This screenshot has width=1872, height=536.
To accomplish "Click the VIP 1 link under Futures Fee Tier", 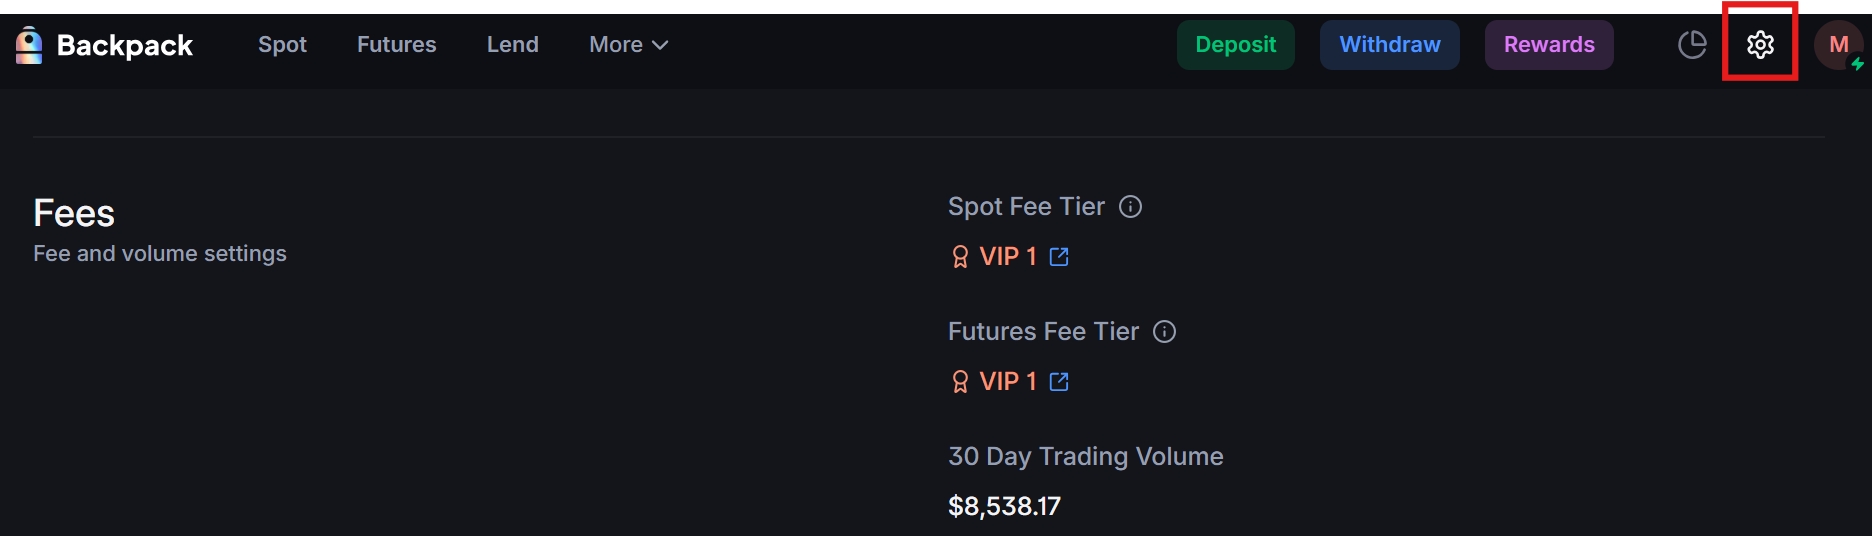I will [1008, 382].
